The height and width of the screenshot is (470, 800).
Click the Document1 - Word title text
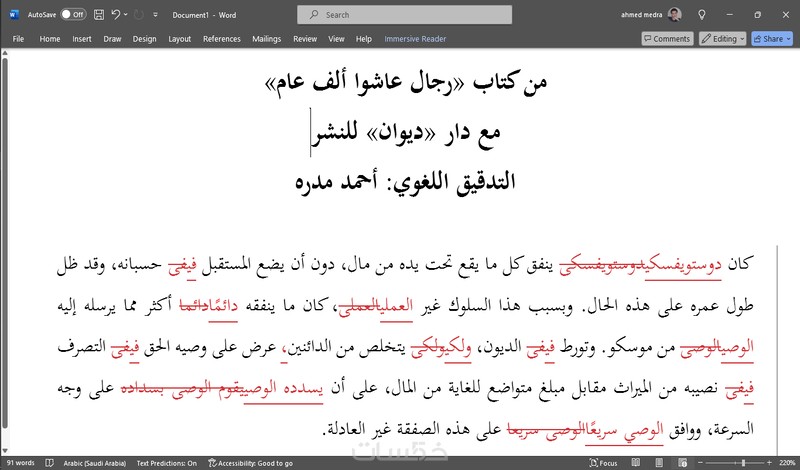204,15
